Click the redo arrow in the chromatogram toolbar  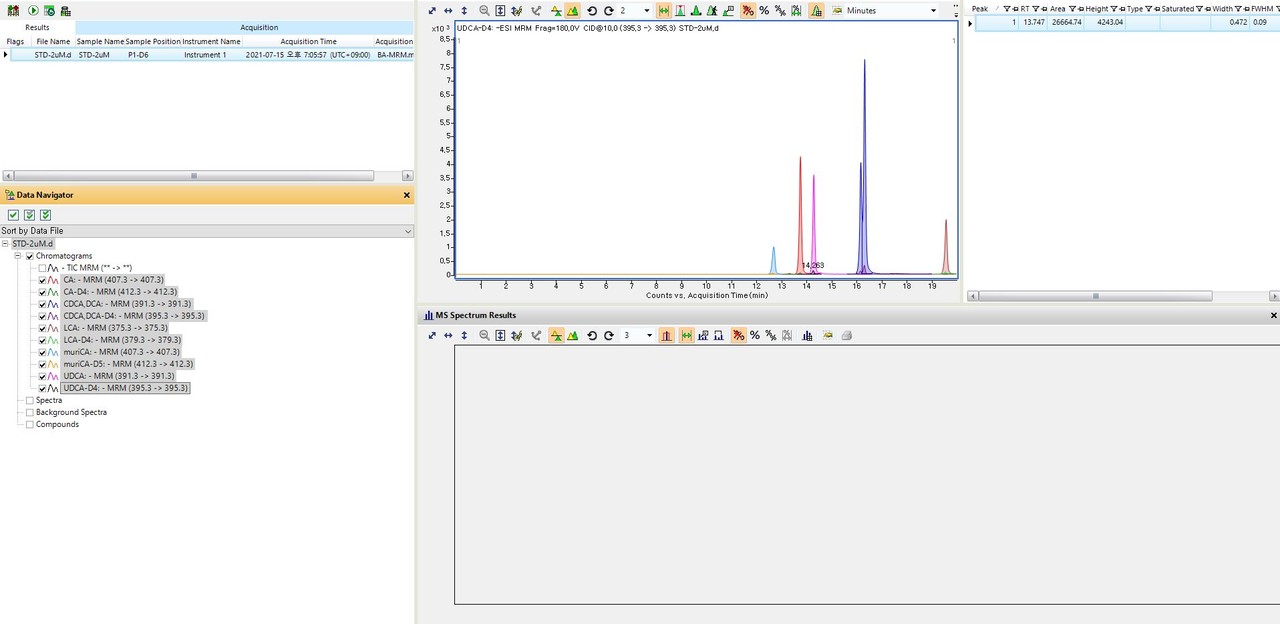click(608, 10)
